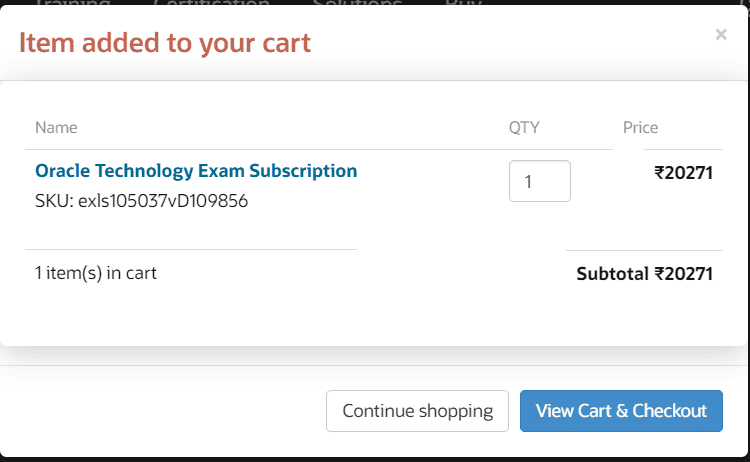Screen dimensions: 750x462
Task: Go to View Cart & Checkout
Action: coord(621,411)
